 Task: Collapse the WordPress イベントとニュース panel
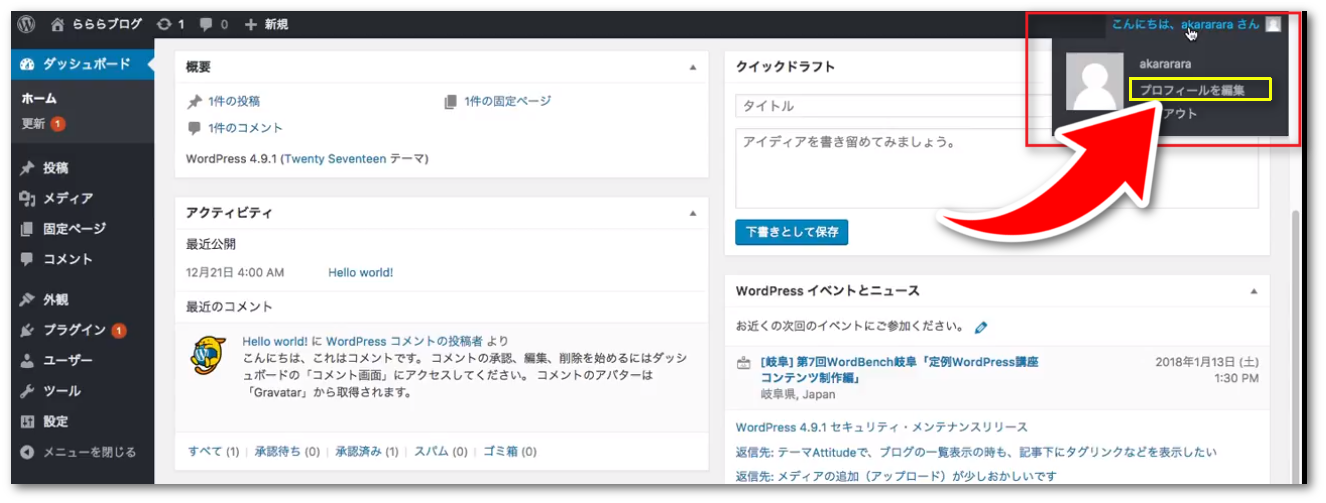tap(1253, 291)
